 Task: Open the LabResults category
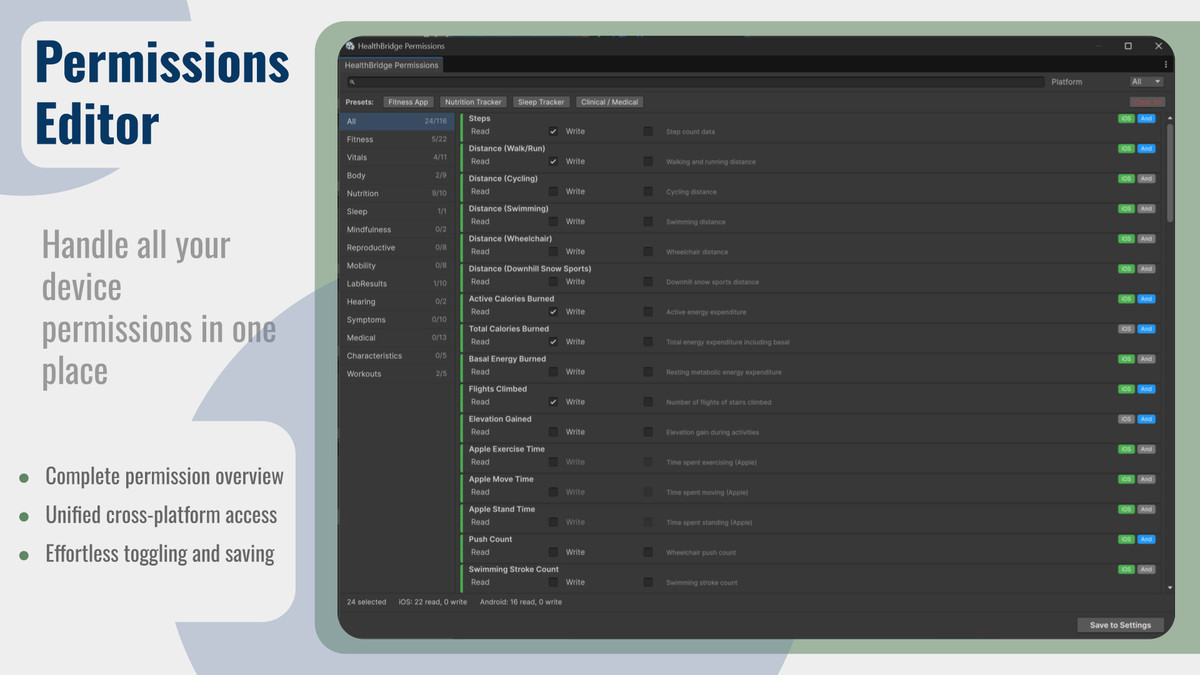[397, 283]
